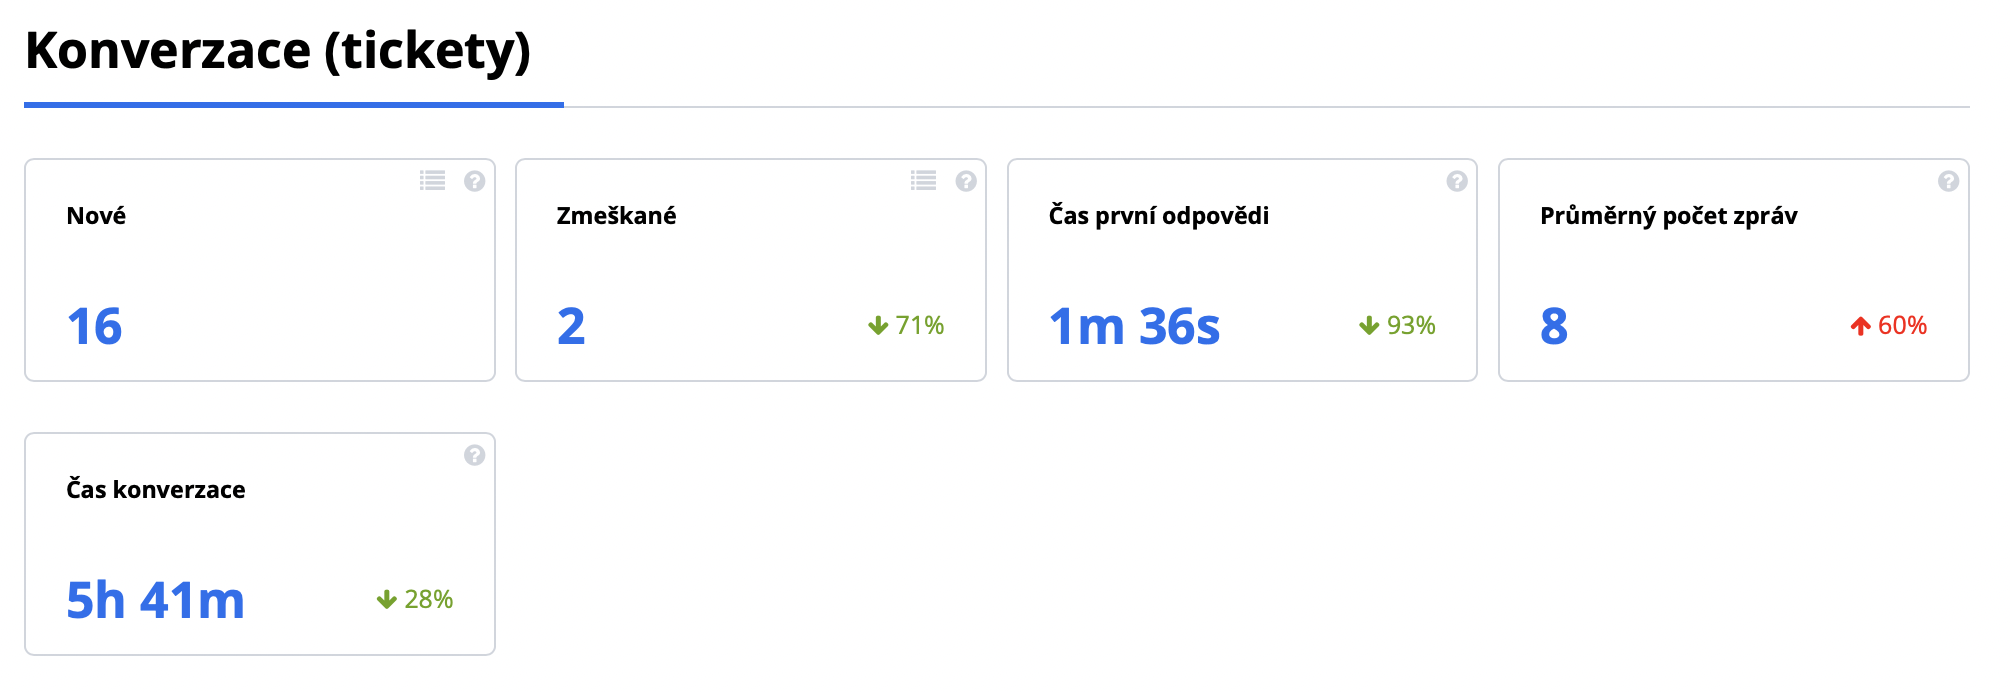
Task: Click the average messages value 8
Action: (1554, 326)
